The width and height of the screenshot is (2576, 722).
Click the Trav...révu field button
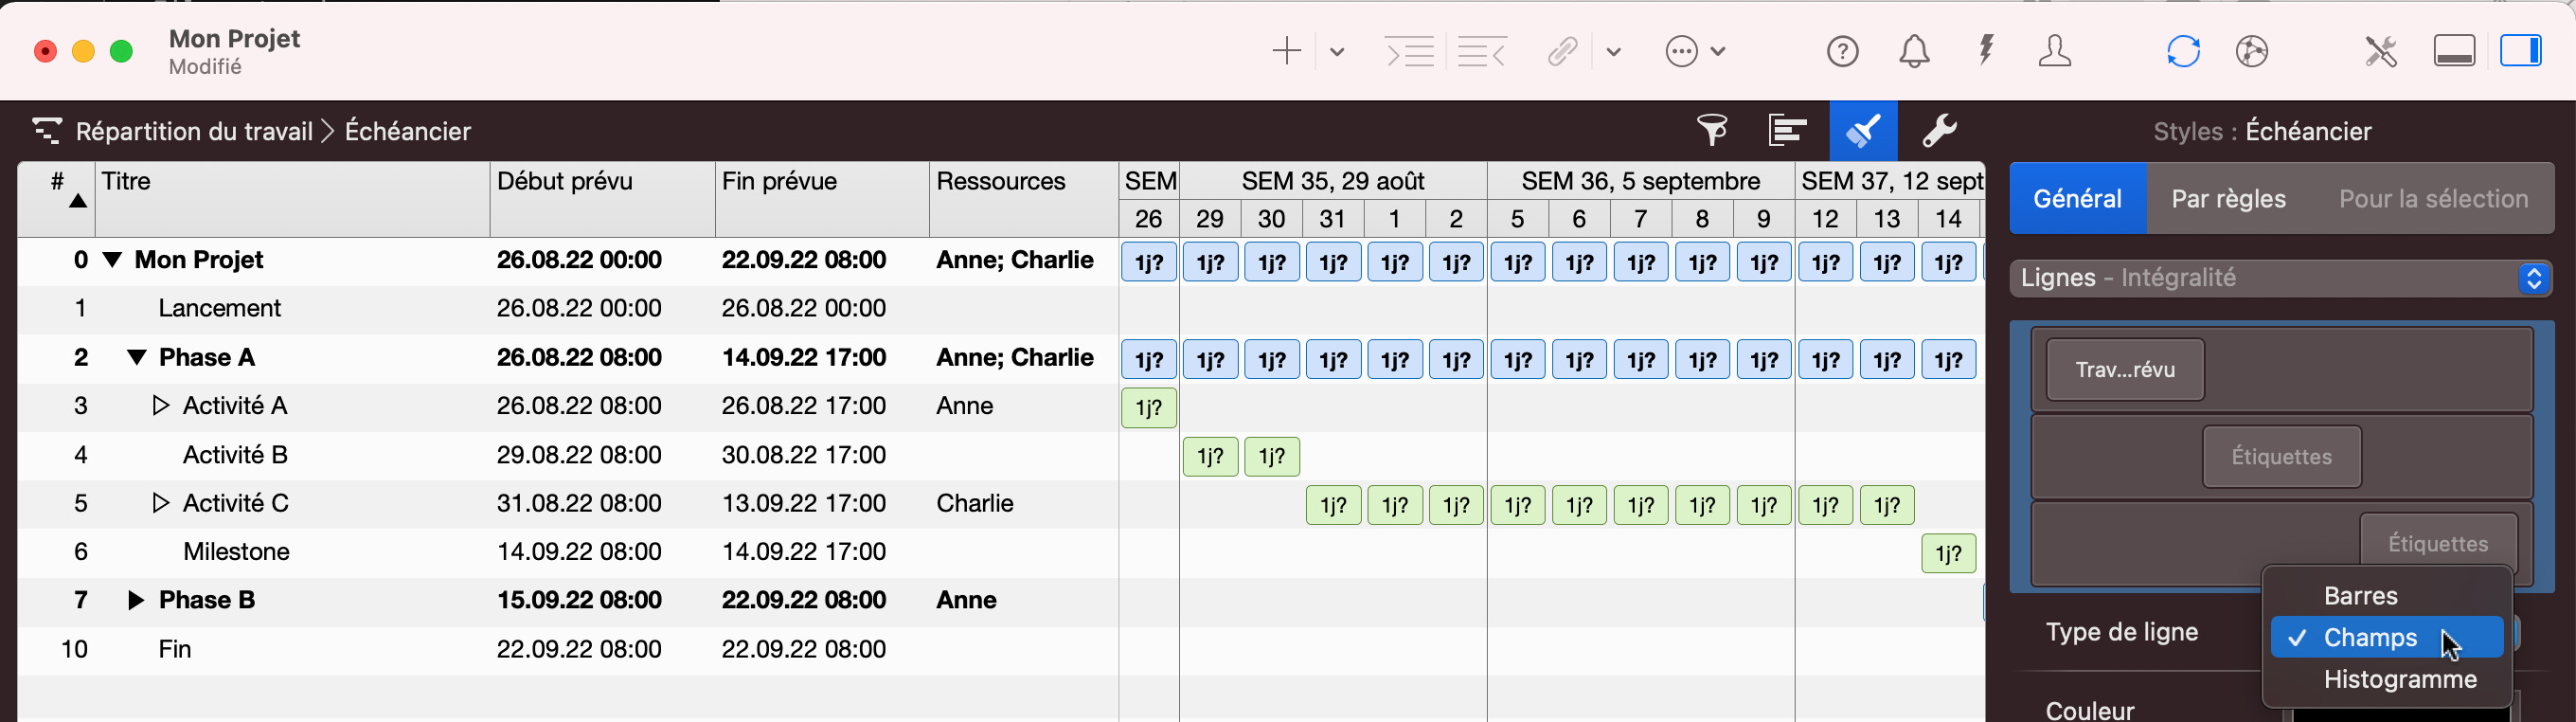(2125, 370)
